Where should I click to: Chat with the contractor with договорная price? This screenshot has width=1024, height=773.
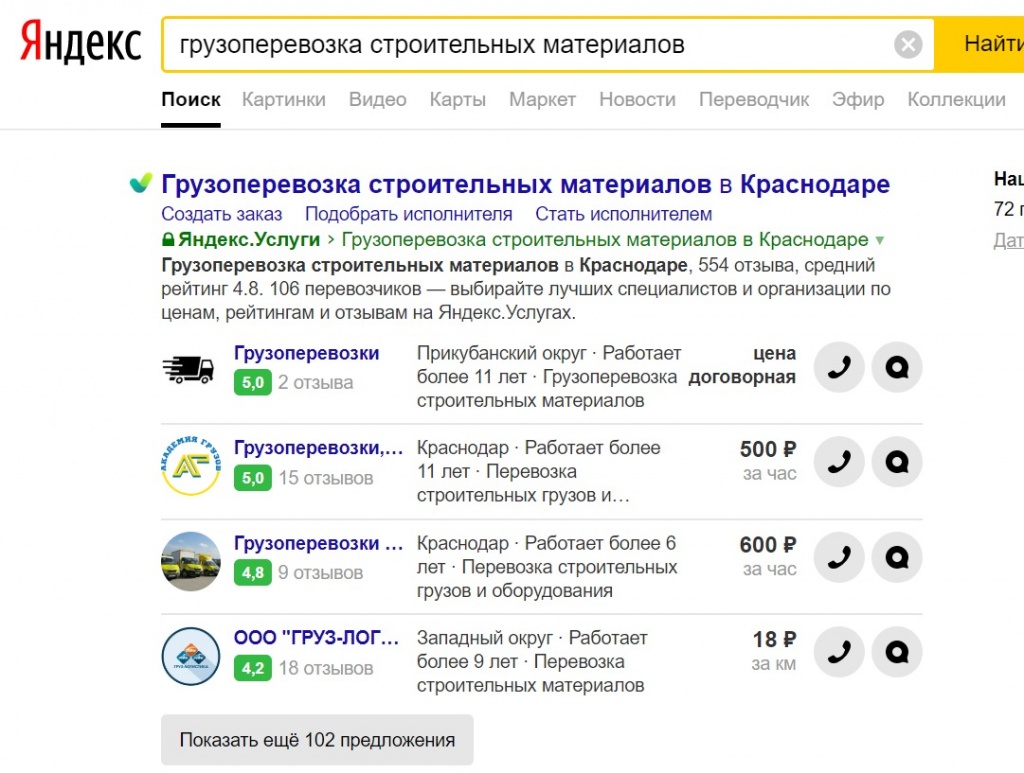[897, 367]
